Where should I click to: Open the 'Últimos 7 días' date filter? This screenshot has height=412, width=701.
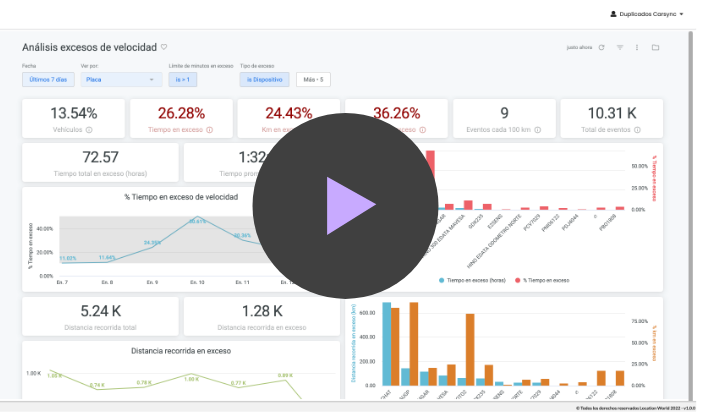click(48, 79)
